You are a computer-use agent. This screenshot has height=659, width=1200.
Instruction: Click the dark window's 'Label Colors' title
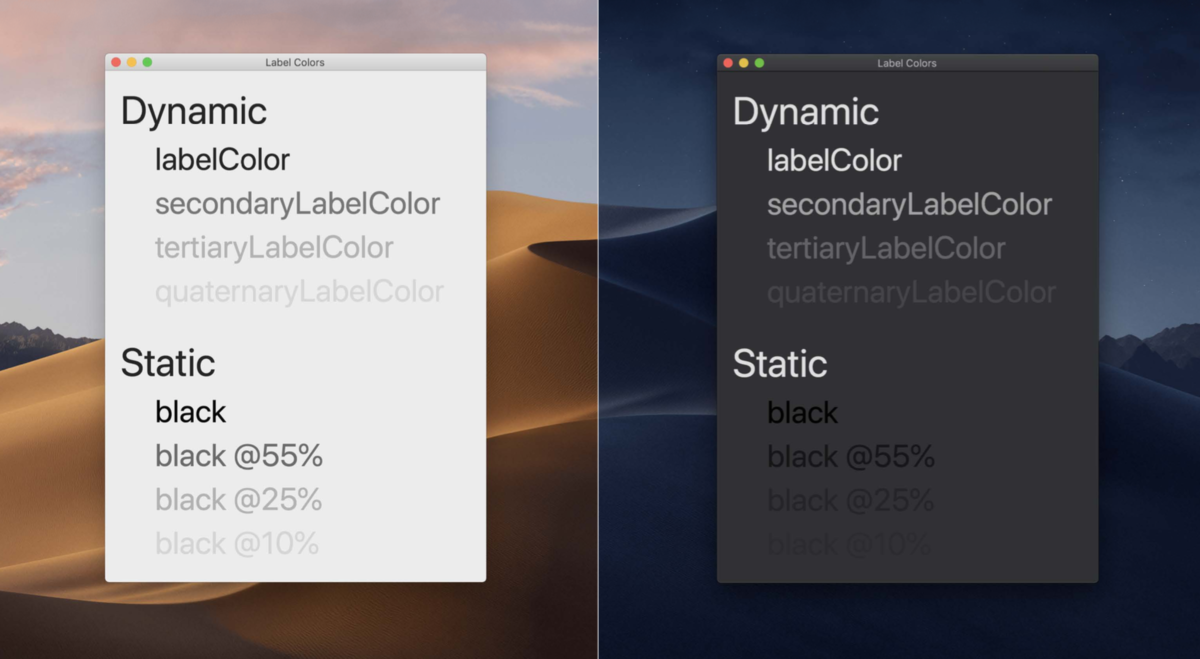click(907, 63)
